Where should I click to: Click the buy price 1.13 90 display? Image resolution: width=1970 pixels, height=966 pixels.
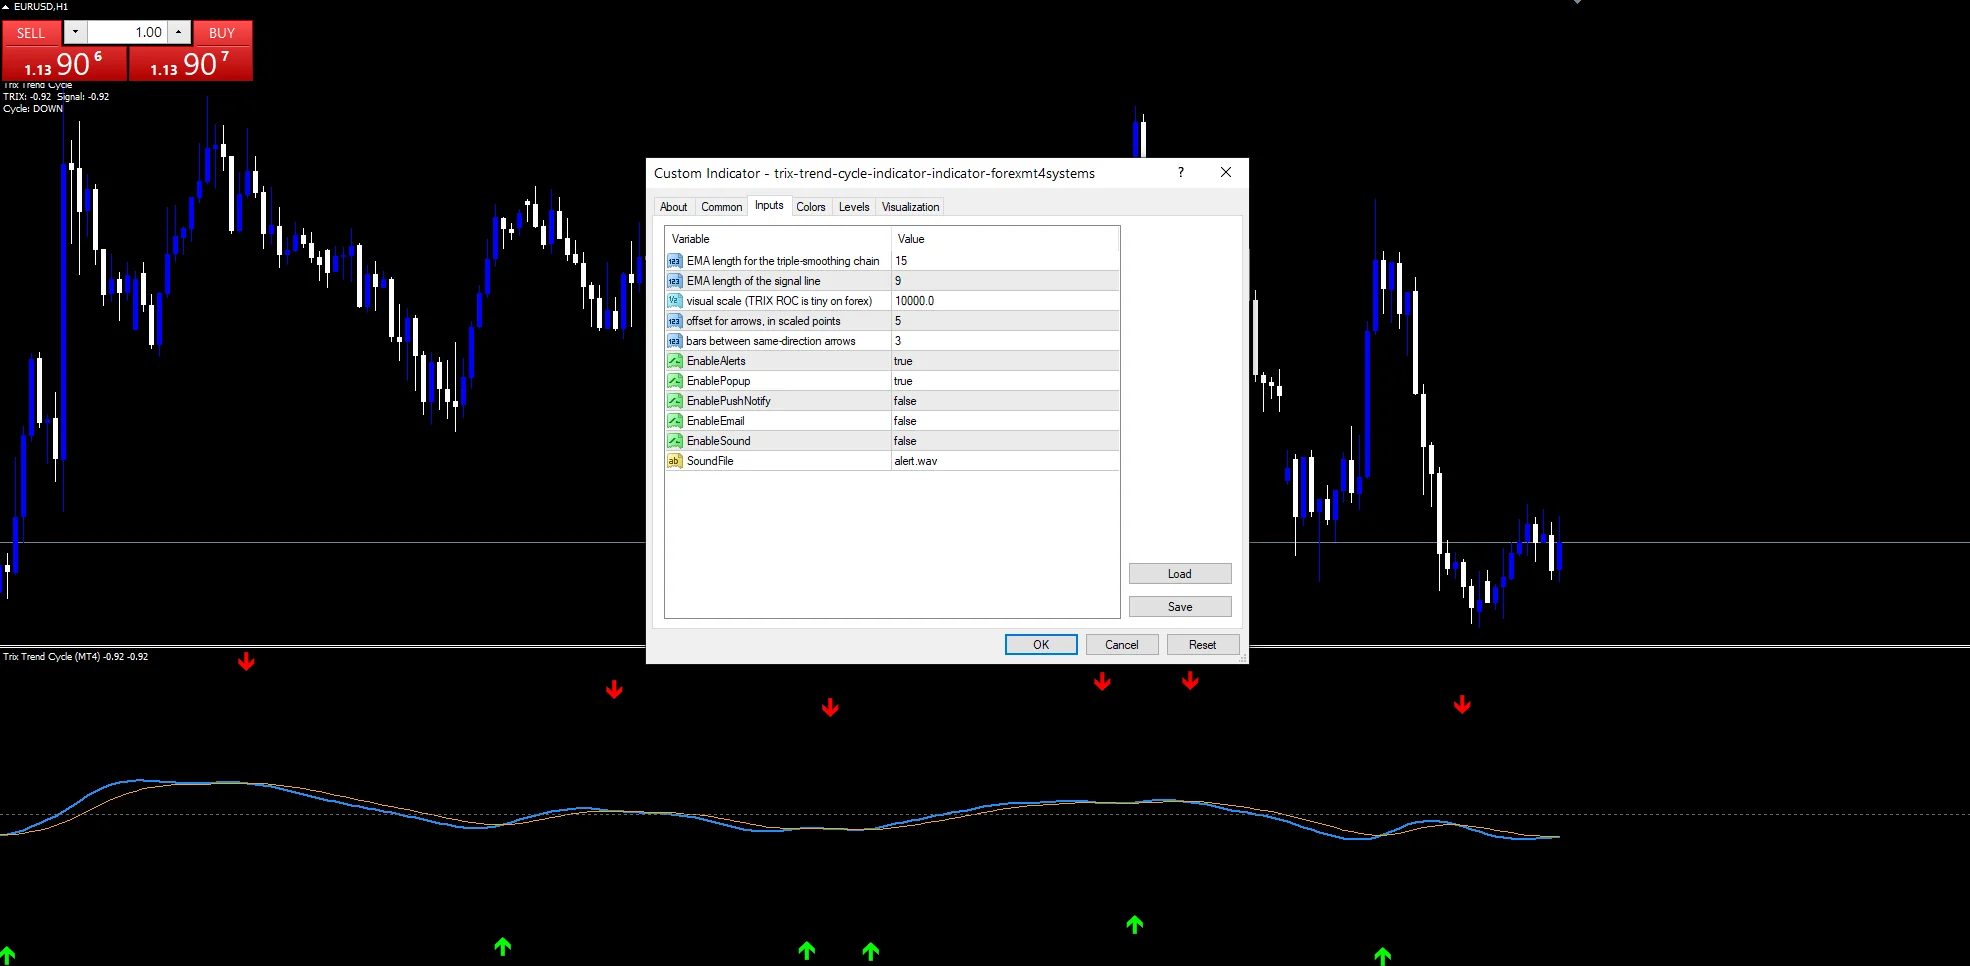[190, 64]
